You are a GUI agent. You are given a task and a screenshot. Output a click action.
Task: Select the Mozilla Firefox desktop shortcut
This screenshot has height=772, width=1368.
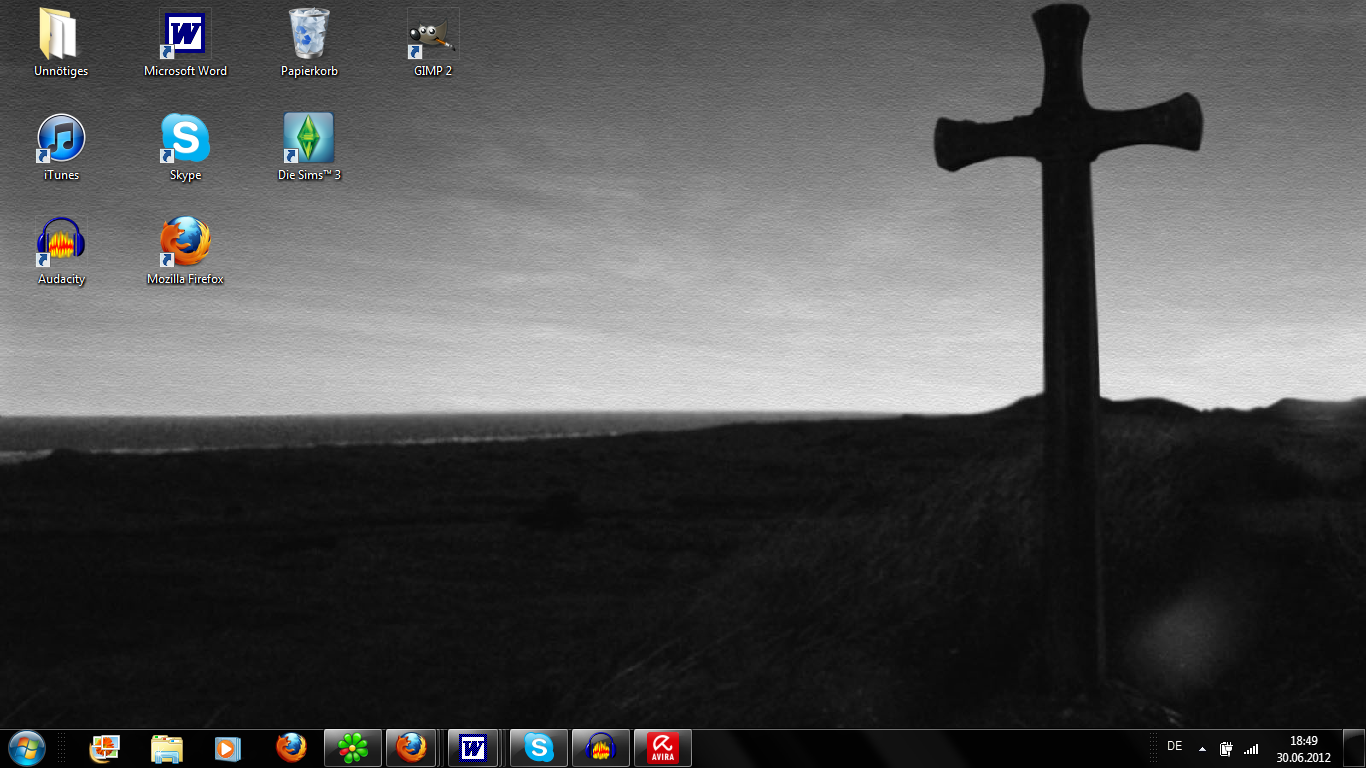click(185, 252)
